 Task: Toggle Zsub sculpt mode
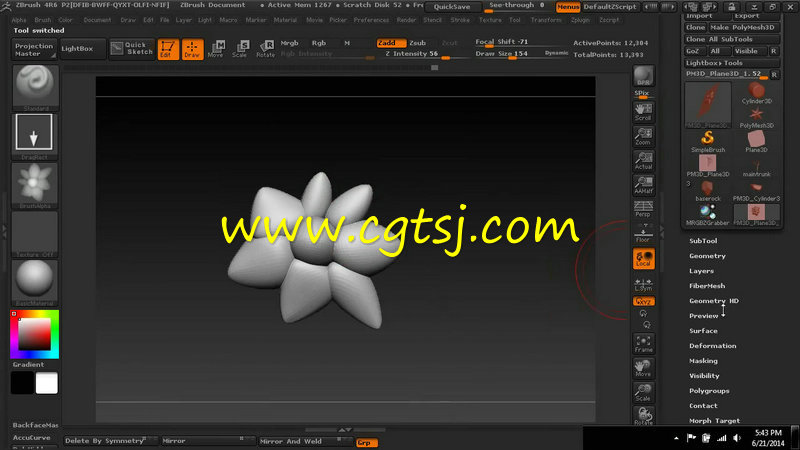(x=417, y=43)
